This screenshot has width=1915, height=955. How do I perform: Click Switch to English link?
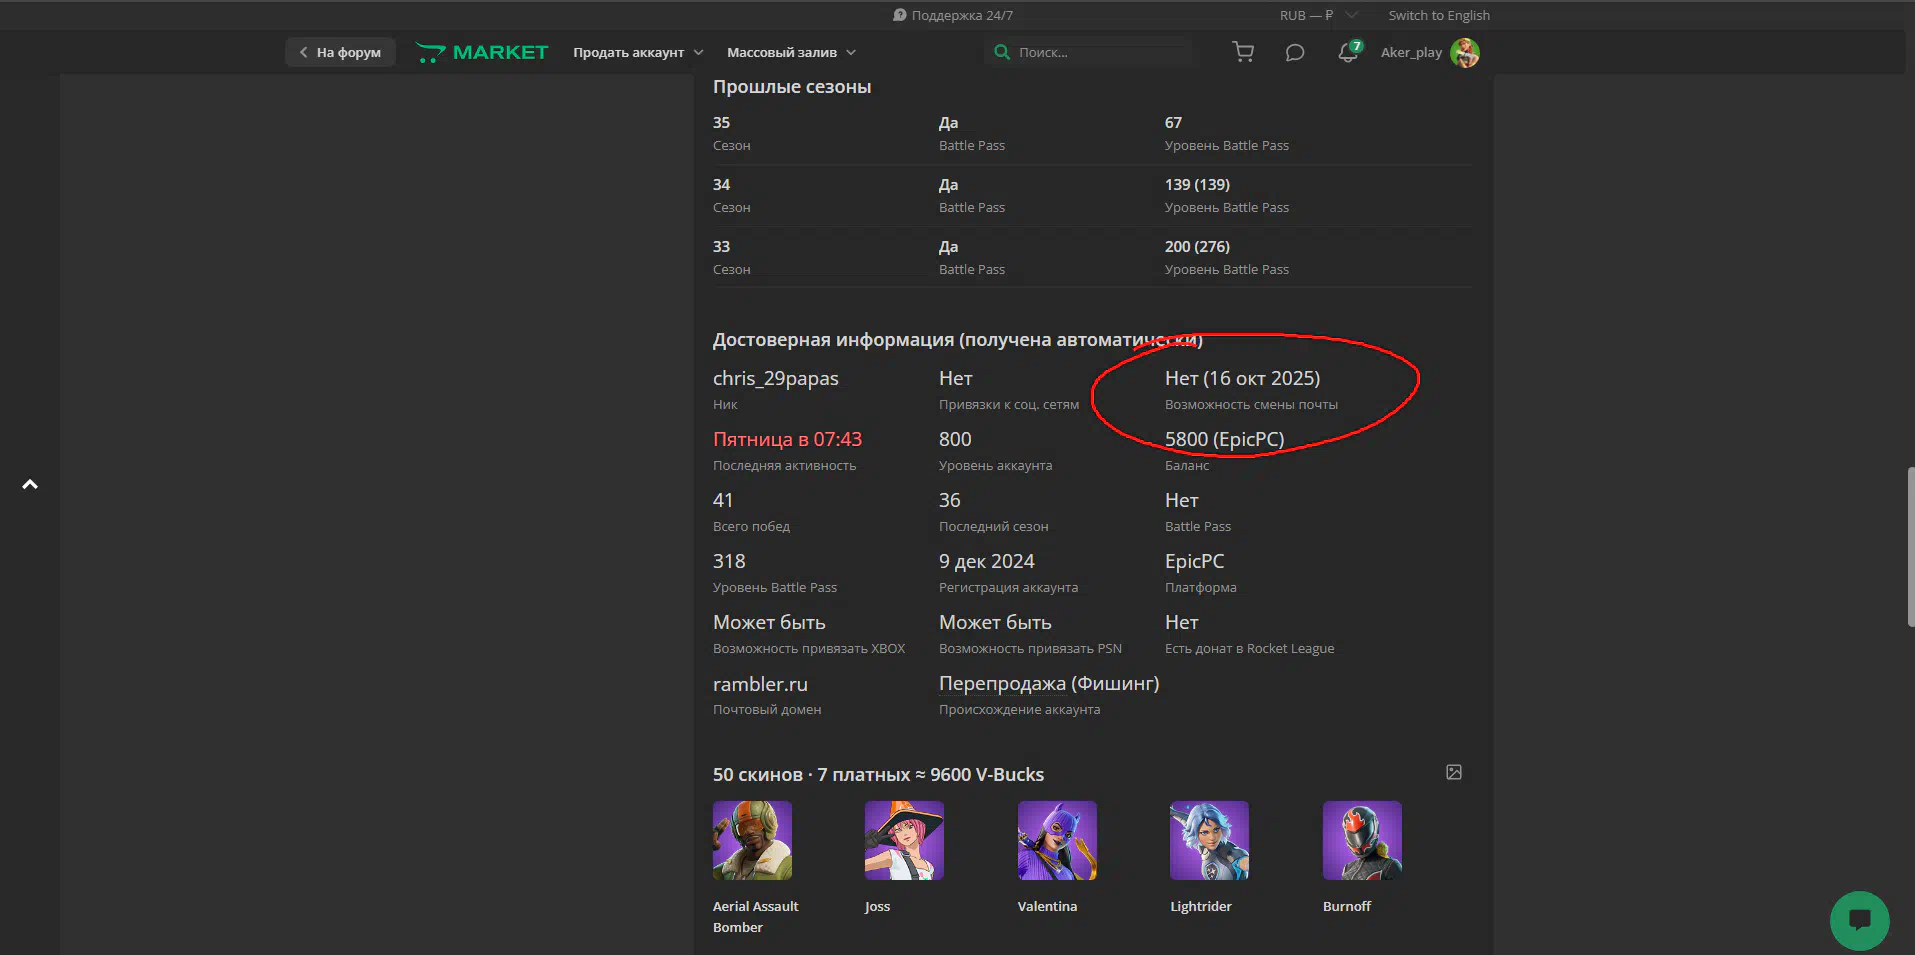1438,15
